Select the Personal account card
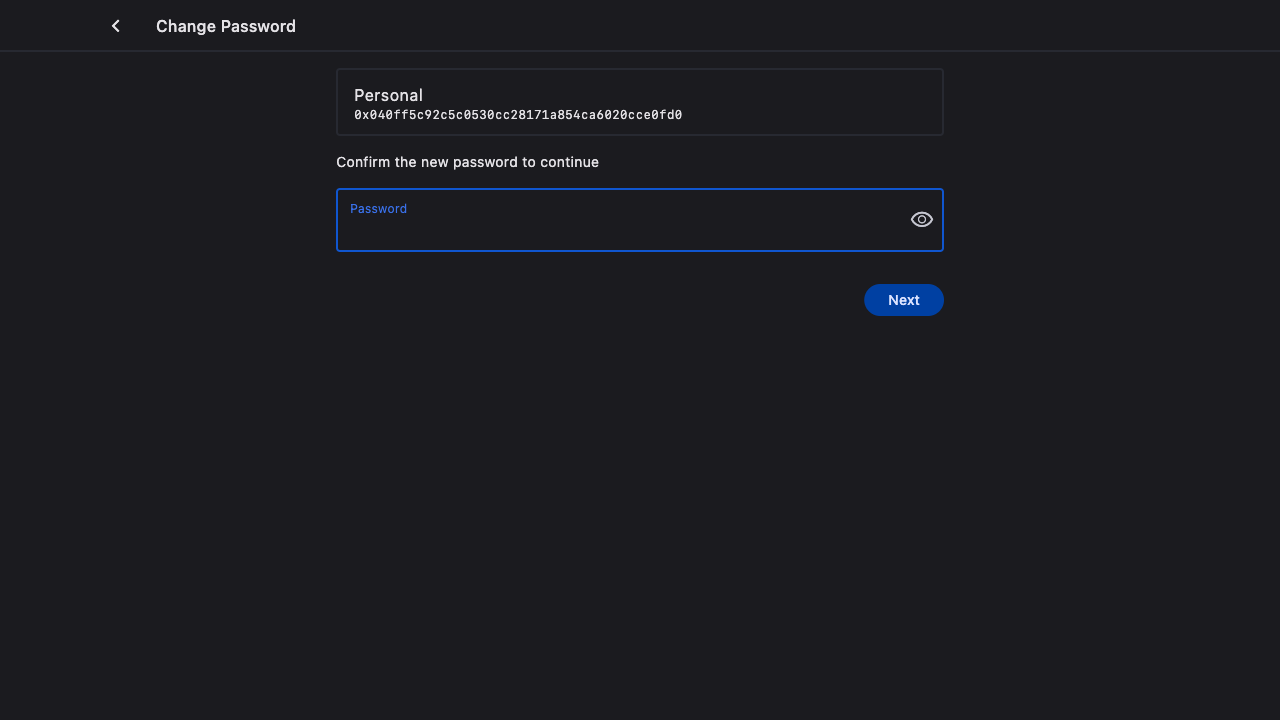The width and height of the screenshot is (1280, 720). (640, 102)
